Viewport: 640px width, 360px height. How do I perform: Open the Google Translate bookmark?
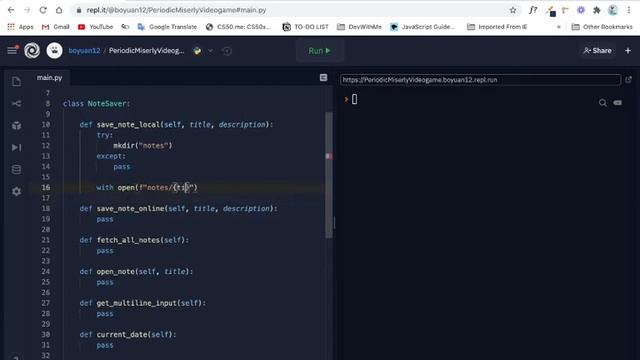click(167, 27)
